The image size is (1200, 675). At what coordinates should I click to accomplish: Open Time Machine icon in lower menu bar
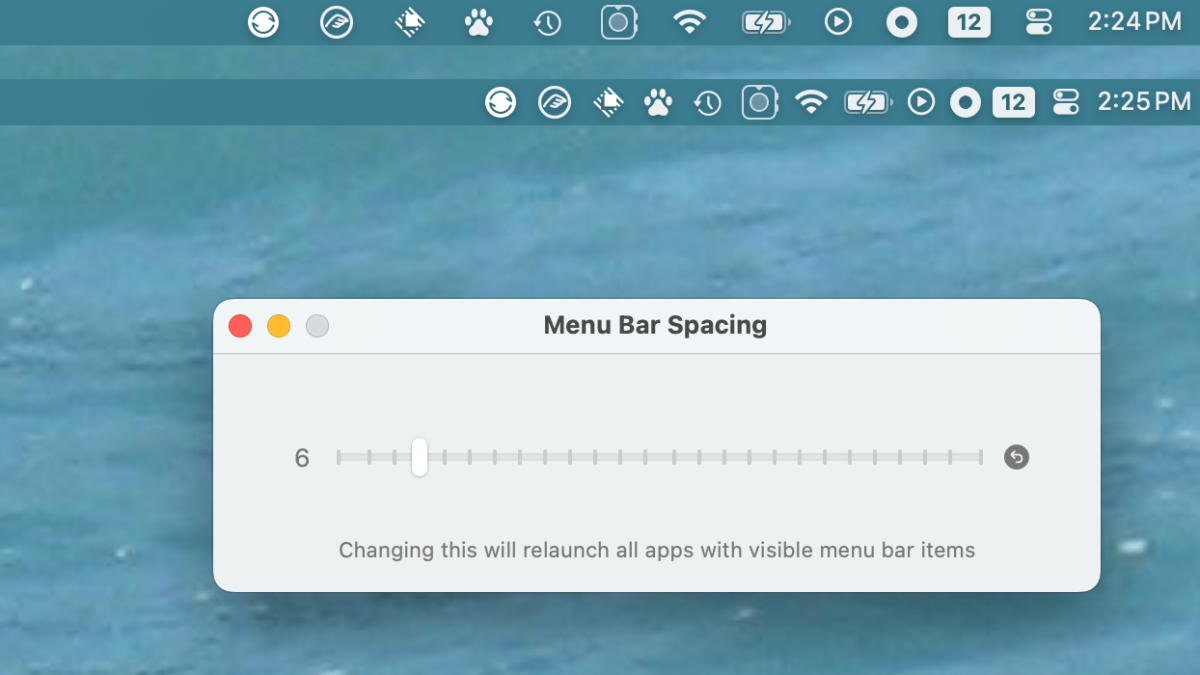(708, 103)
